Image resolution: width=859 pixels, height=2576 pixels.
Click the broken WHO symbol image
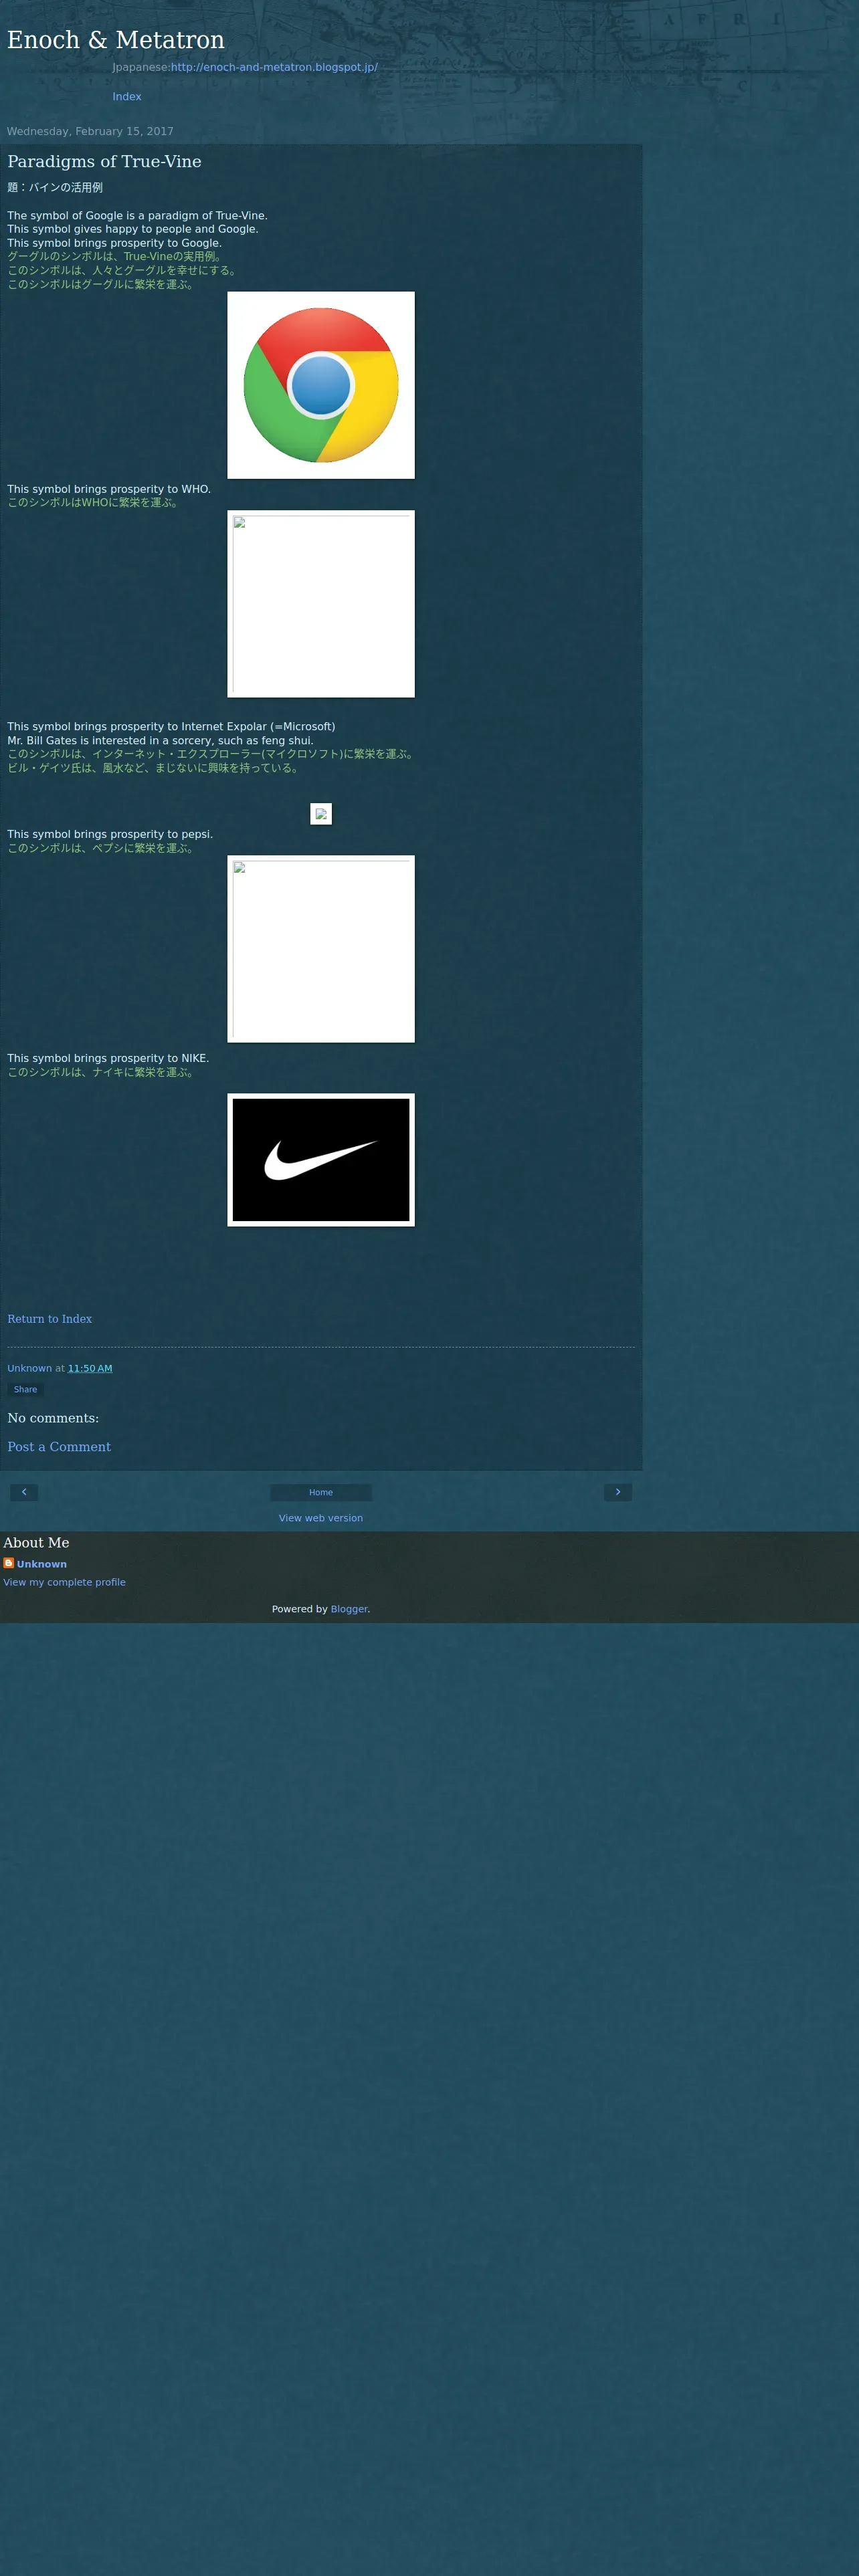(x=321, y=604)
